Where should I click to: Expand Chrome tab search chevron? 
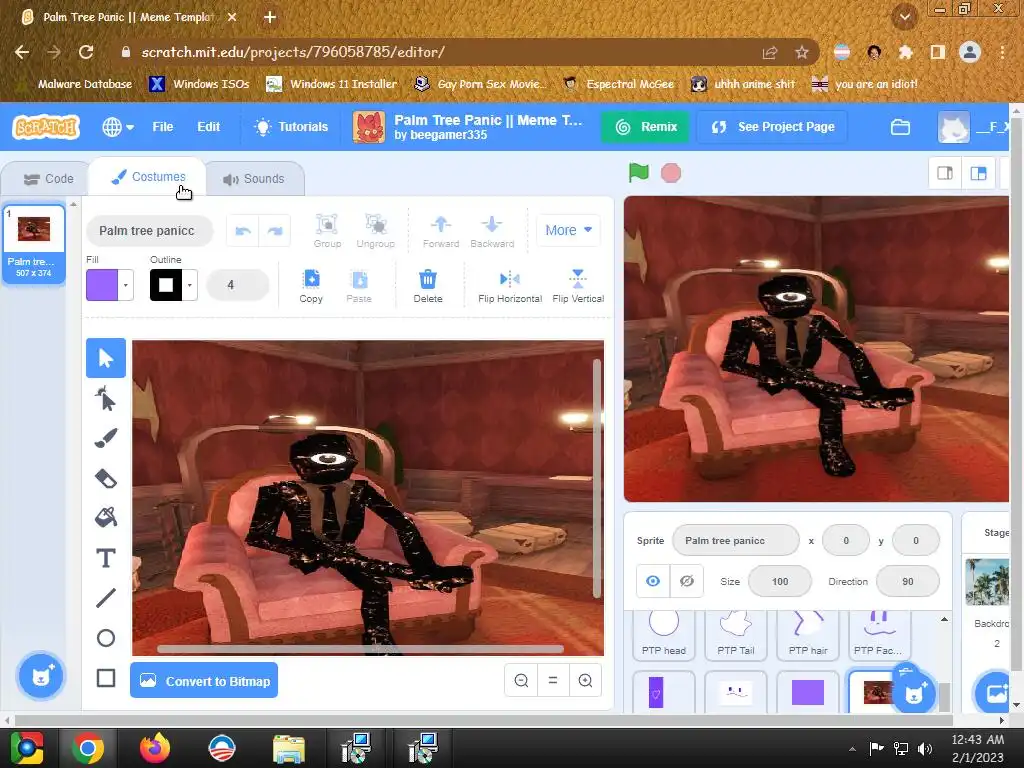(904, 17)
